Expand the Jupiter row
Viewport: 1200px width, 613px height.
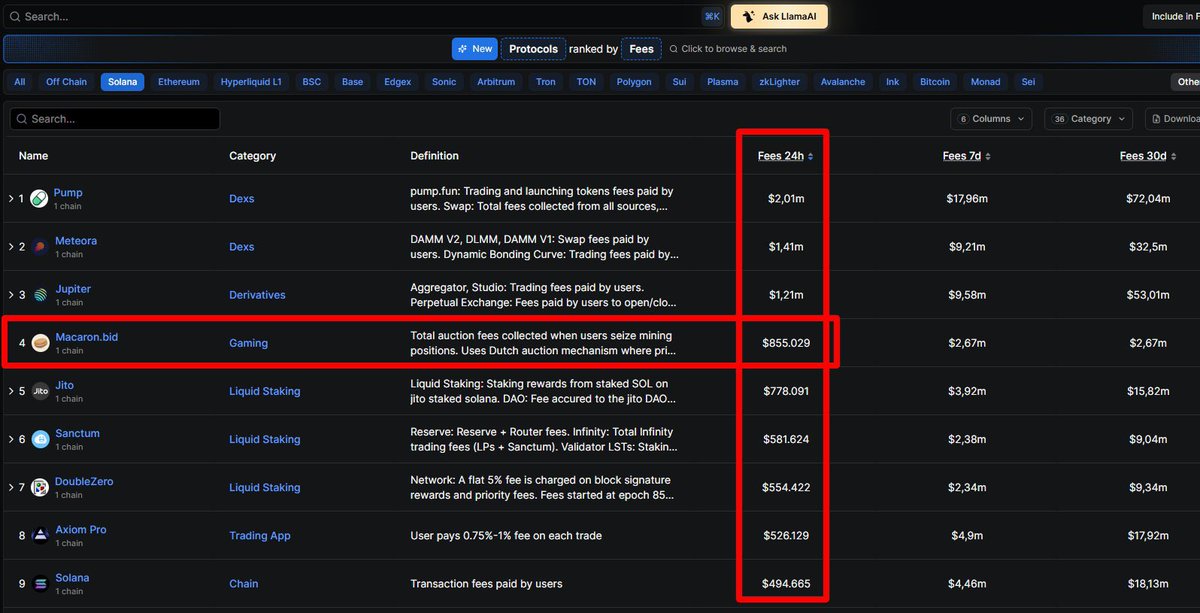click(11, 295)
